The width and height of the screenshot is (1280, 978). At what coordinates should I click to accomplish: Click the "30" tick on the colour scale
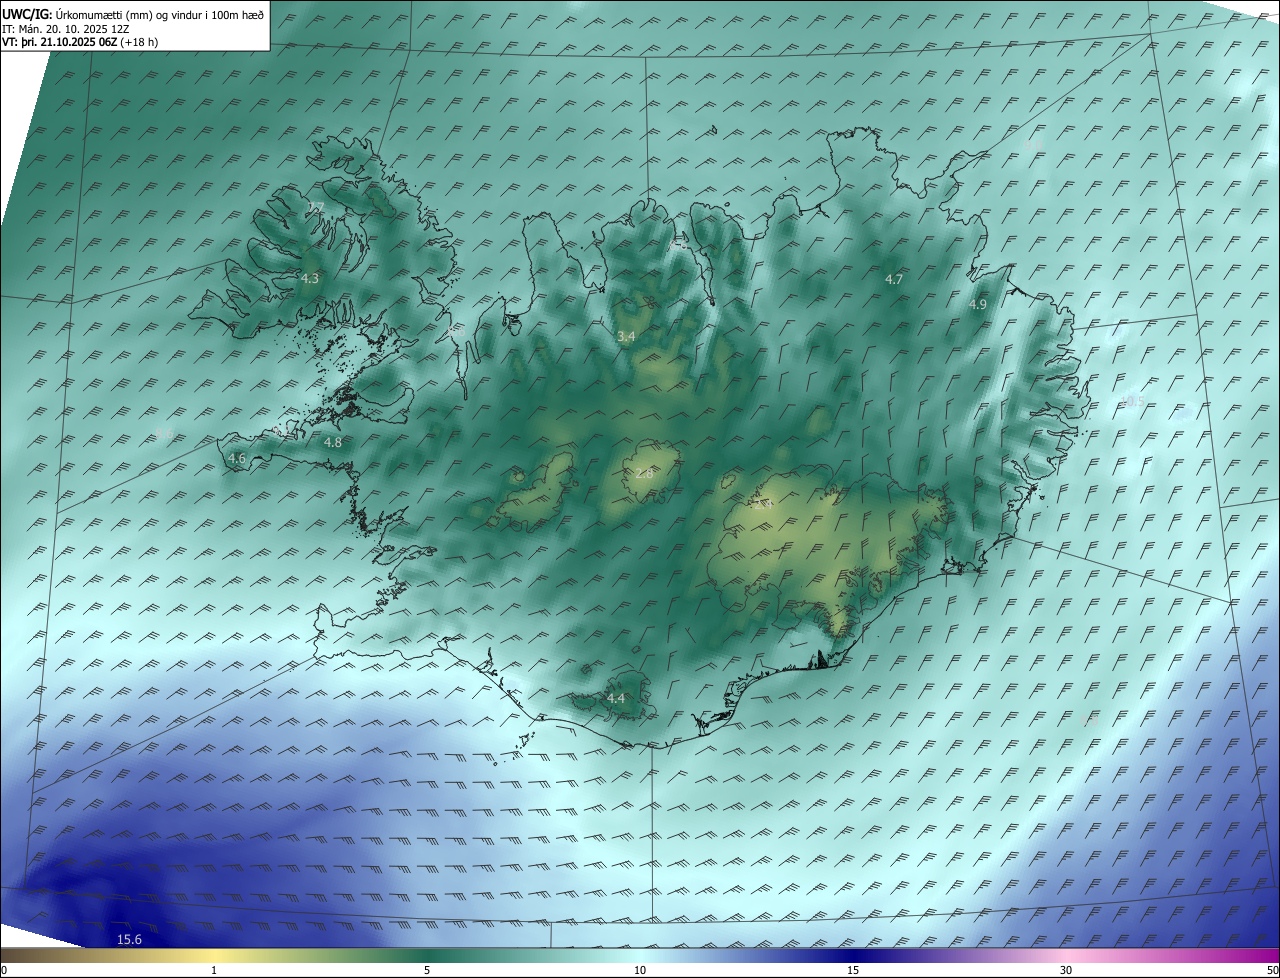click(x=1066, y=970)
